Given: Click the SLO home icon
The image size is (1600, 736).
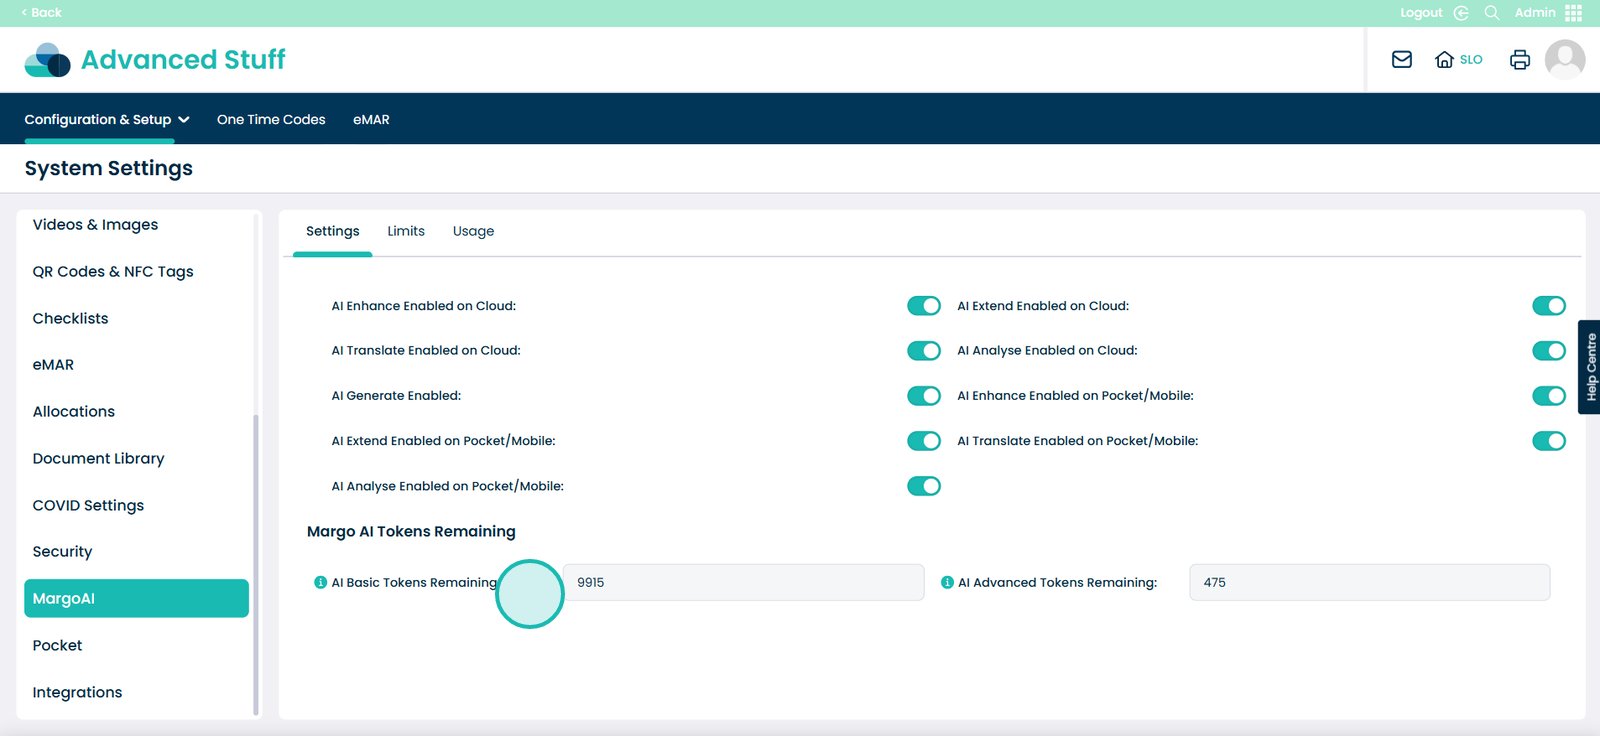Looking at the screenshot, I should point(1444,60).
